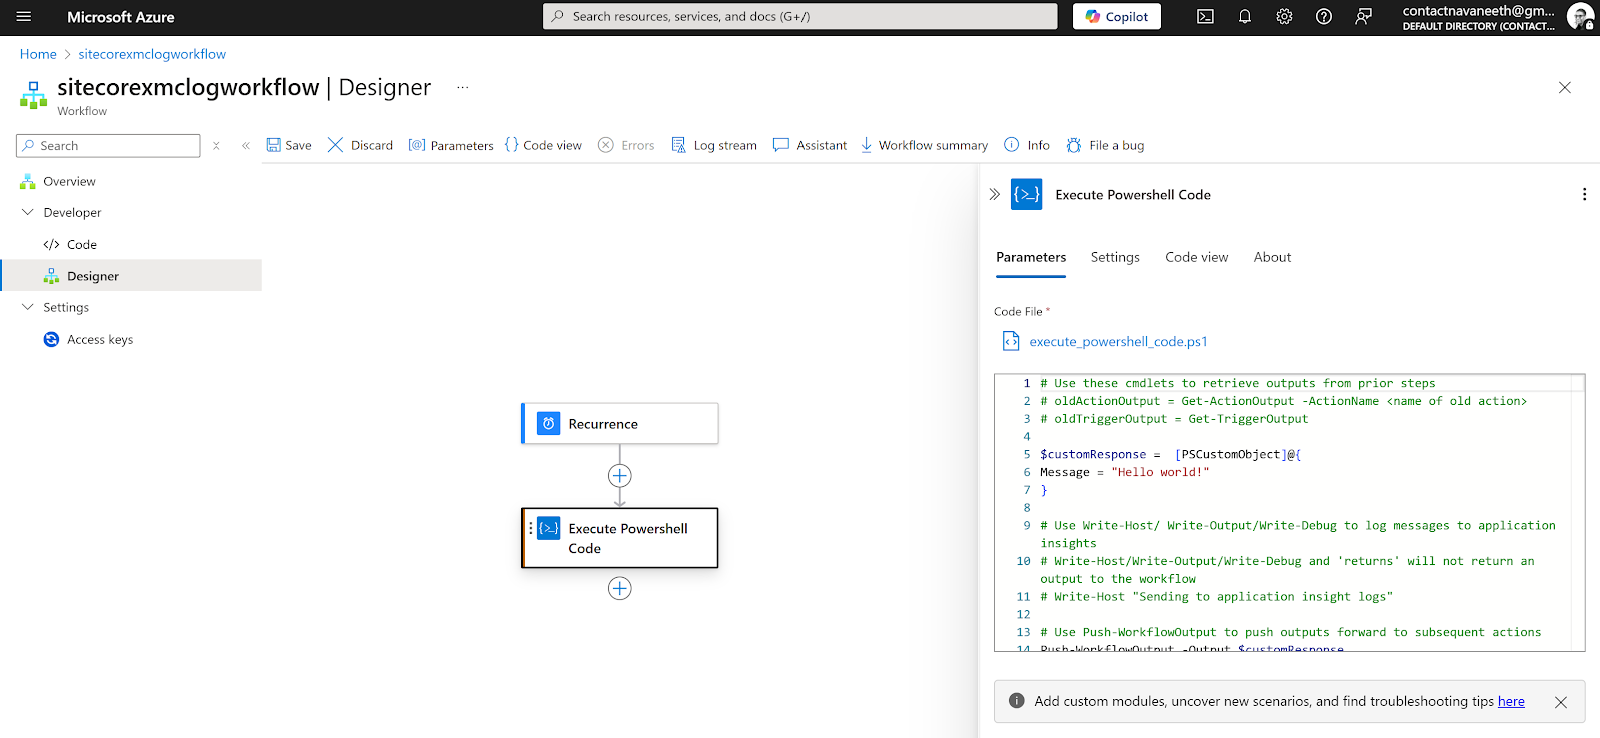Viewport: 1600px width, 738px height.
Task: Click the global search resources field
Action: [x=800, y=16]
